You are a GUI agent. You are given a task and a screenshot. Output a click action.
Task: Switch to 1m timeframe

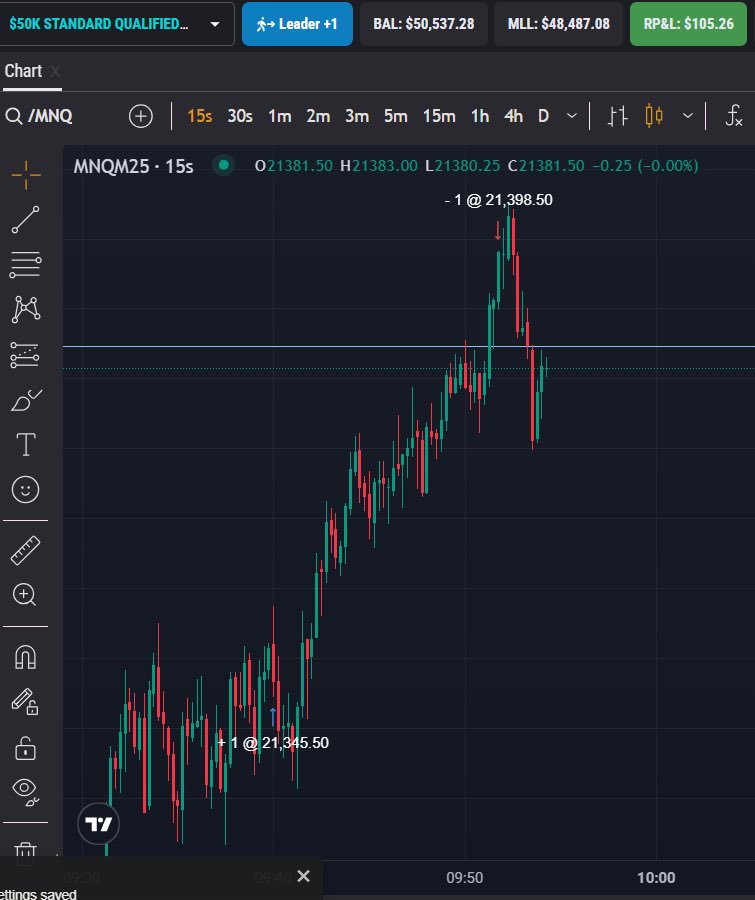[x=280, y=116]
